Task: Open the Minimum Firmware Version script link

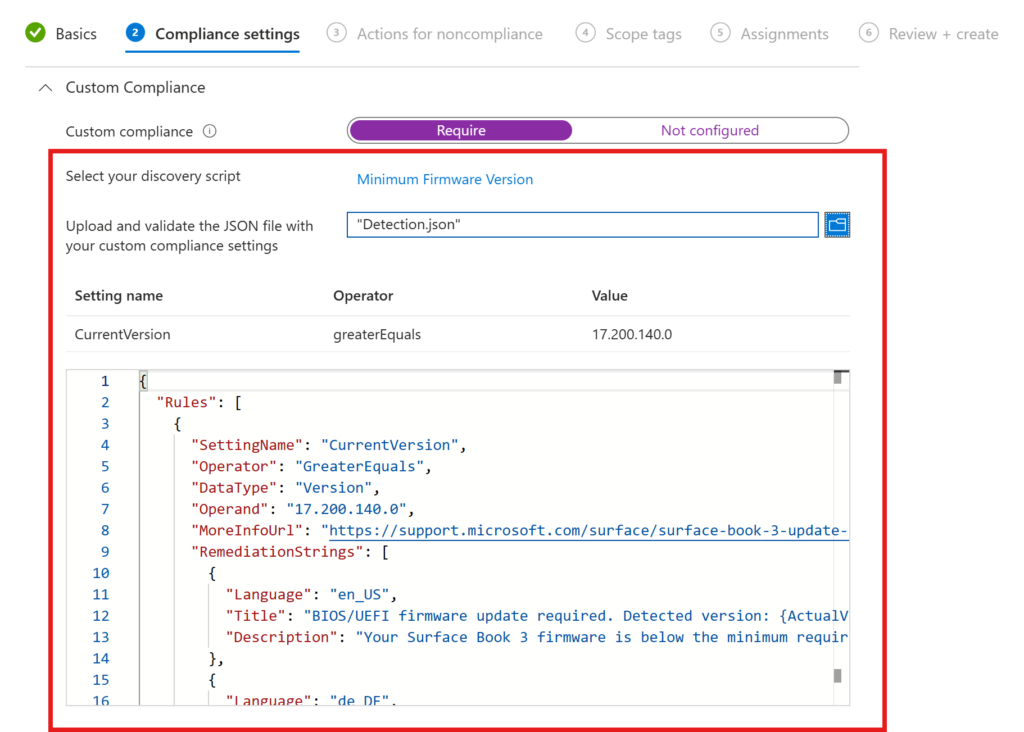Action: pyautogui.click(x=445, y=180)
